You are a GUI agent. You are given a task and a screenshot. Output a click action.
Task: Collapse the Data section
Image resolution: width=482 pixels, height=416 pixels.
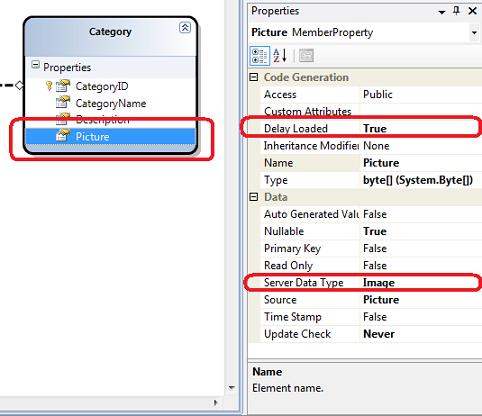pyautogui.click(x=254, y=197)
